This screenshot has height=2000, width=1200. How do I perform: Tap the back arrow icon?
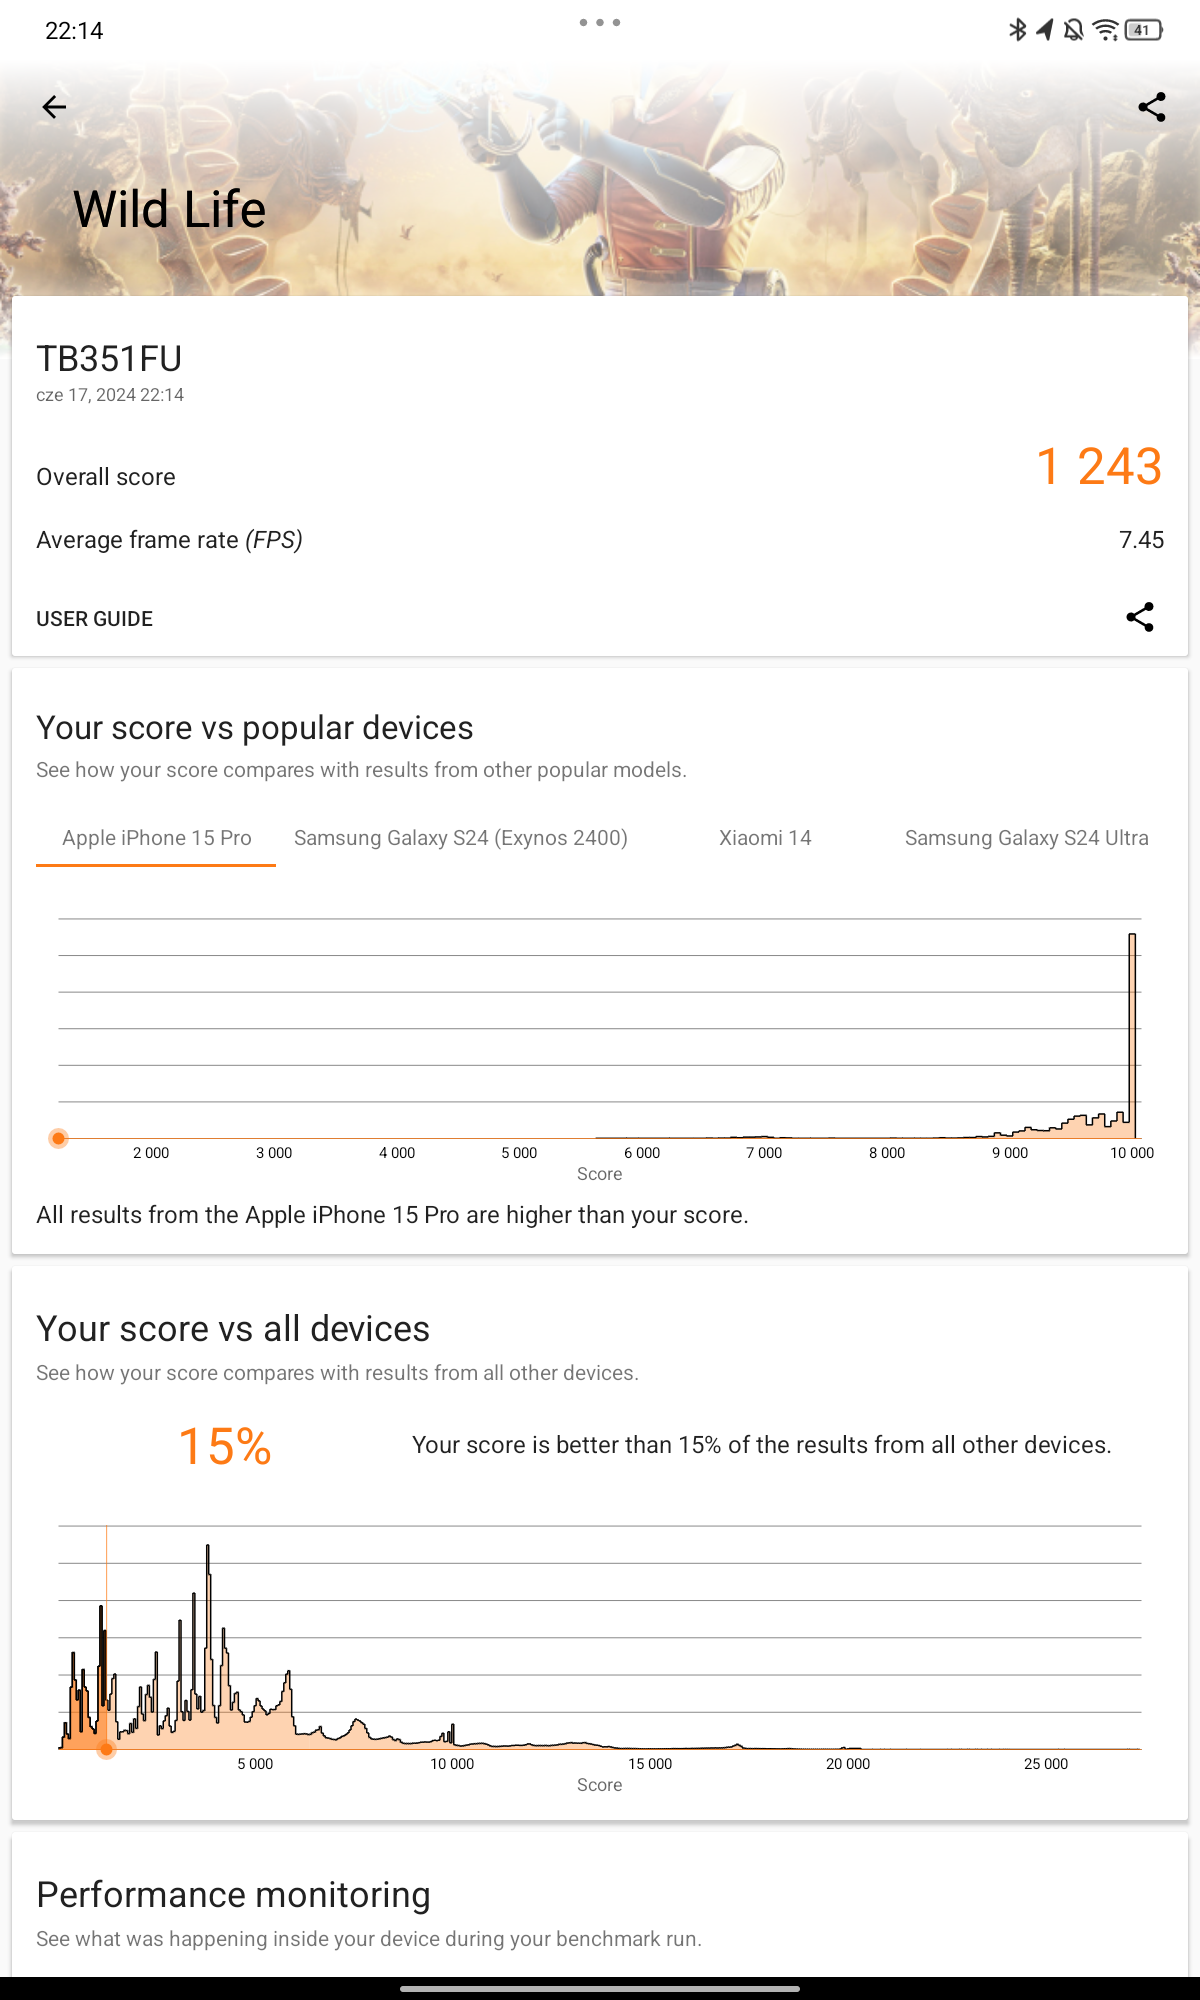tap(54, 107)
